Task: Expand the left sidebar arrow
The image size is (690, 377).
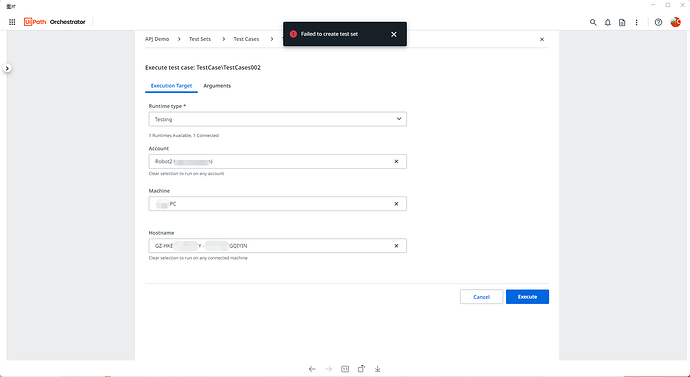Action: pos(7,68)
